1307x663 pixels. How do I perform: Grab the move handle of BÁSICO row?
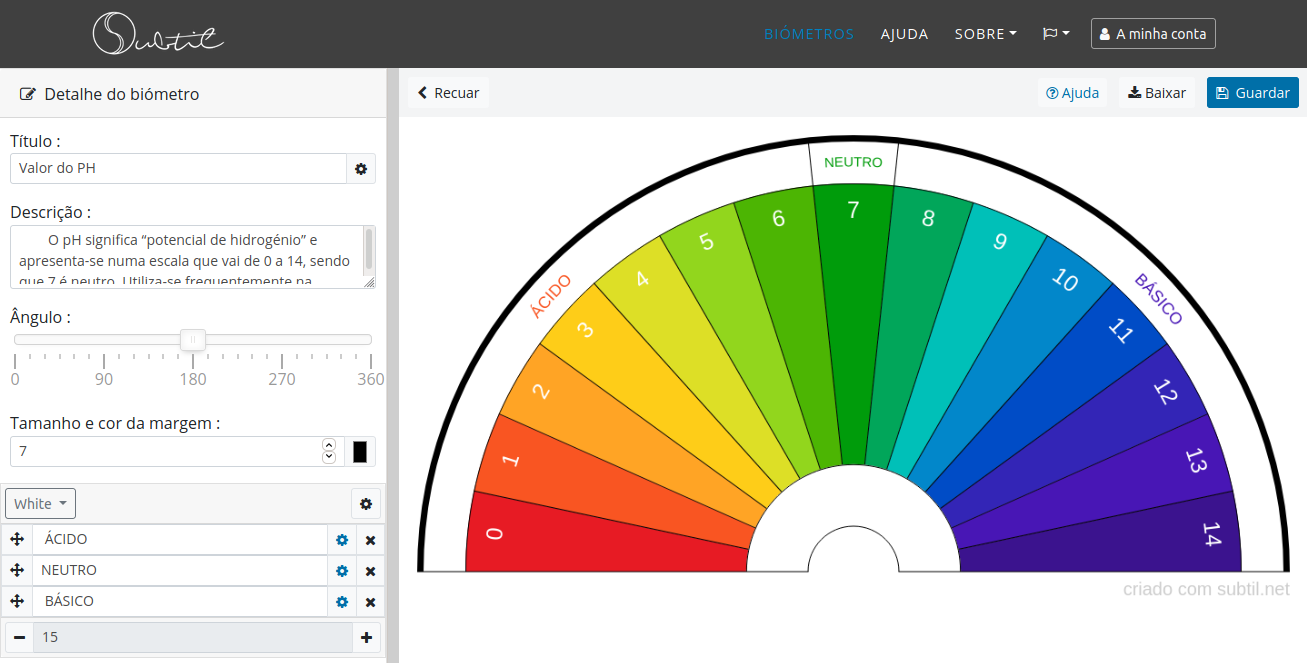(17, 602)
